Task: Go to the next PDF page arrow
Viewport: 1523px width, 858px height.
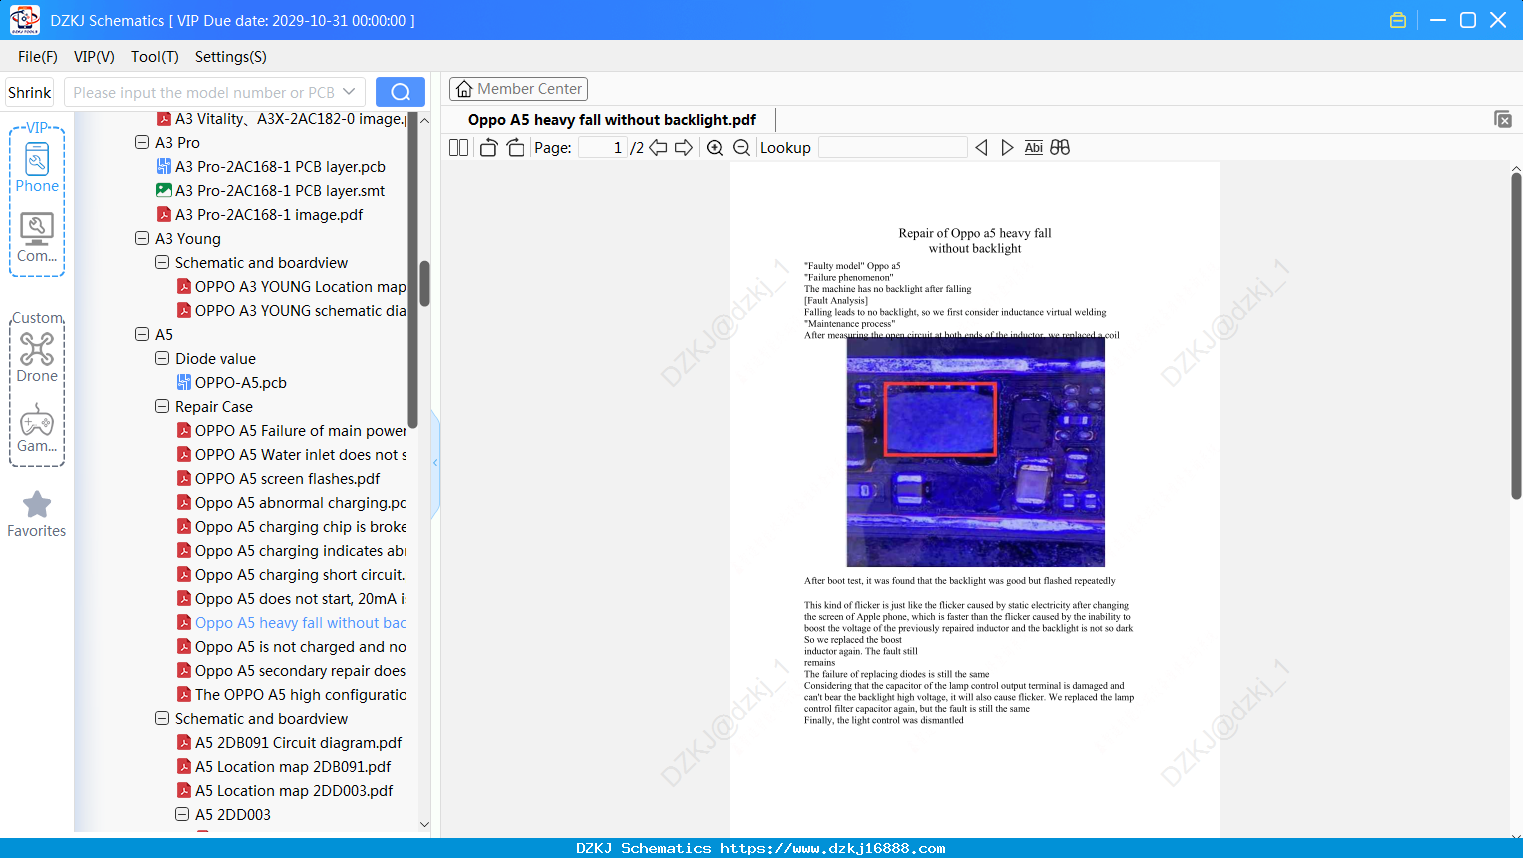Action: pos(684,148)
